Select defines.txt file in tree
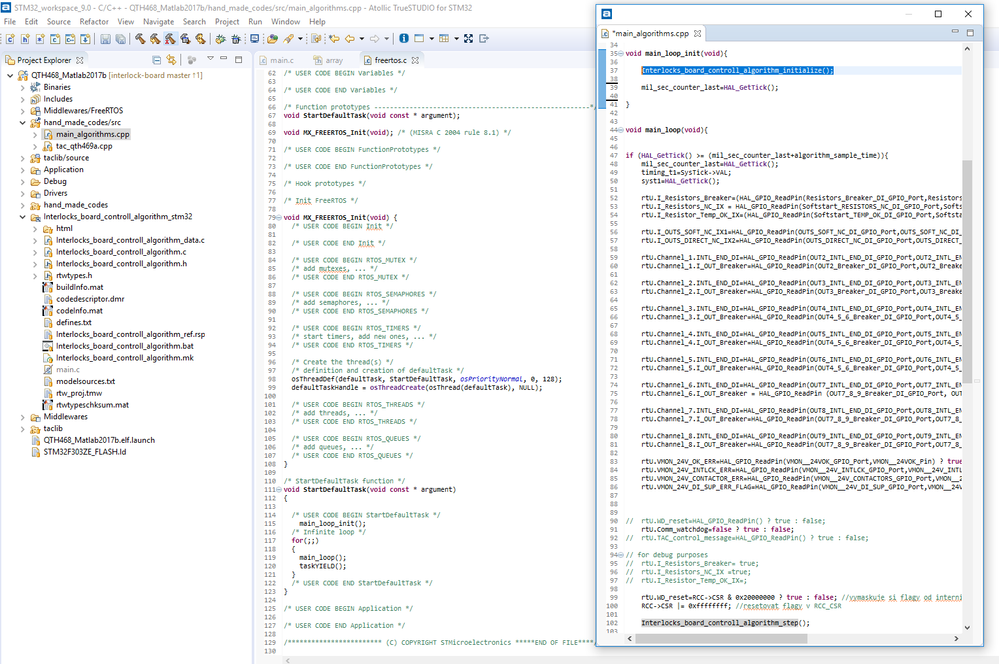 point(73,322)
